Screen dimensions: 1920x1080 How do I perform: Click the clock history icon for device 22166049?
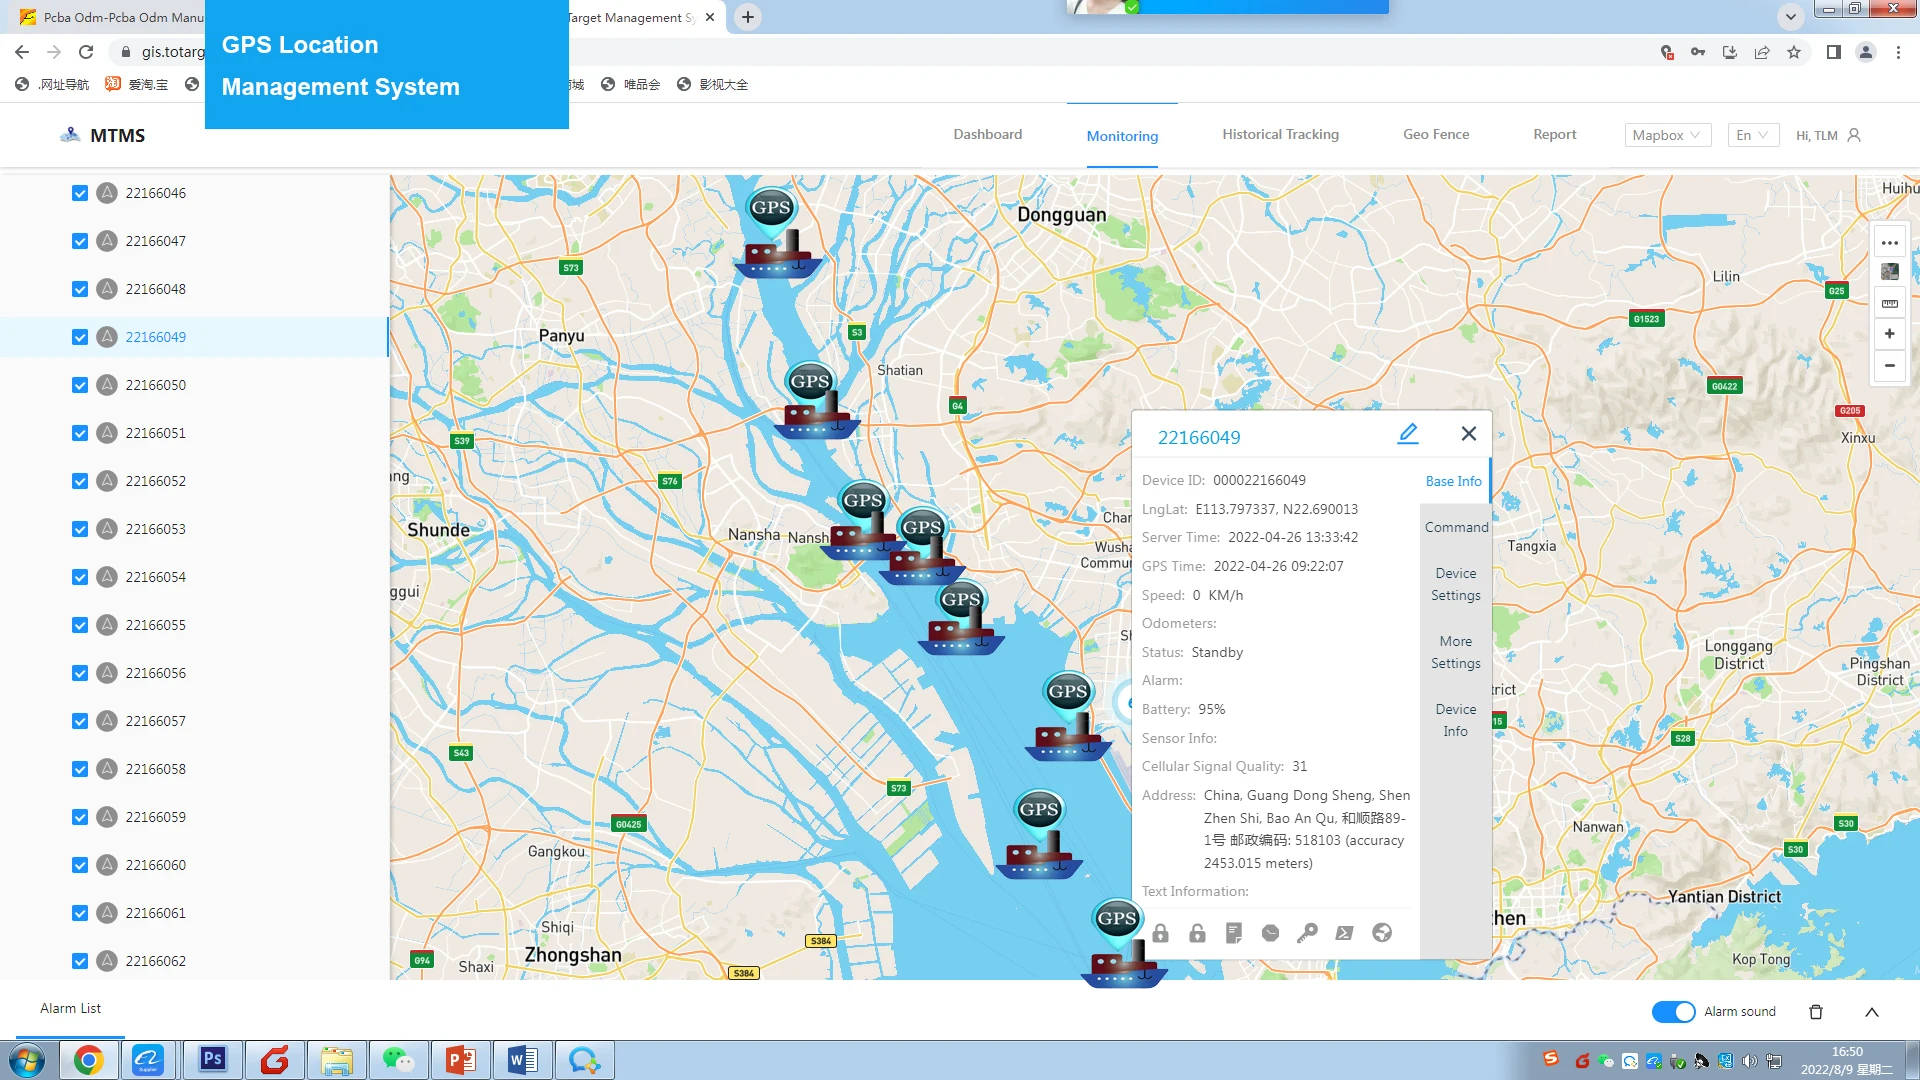point(1270,933)
